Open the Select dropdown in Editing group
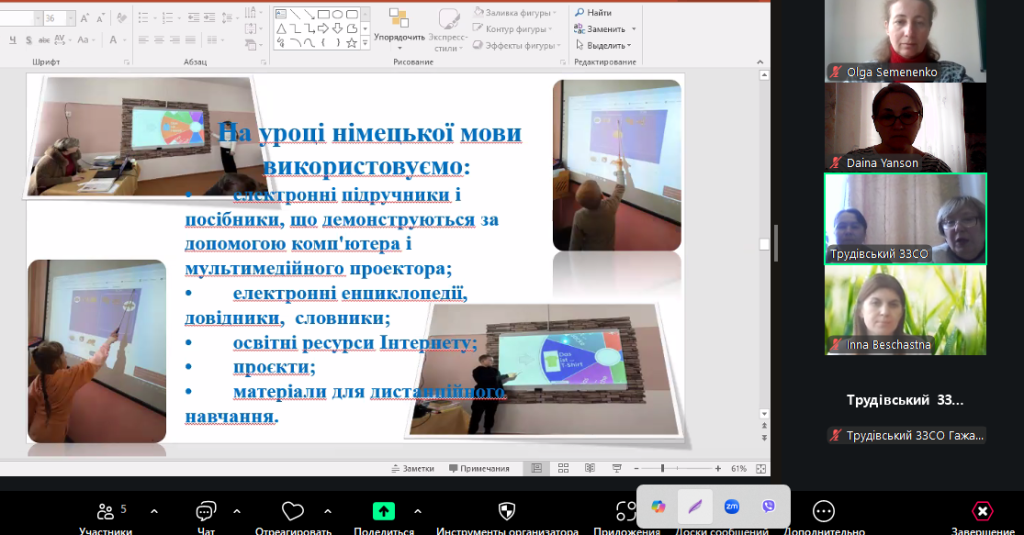The image size is (1024, 535). point(607,45)
